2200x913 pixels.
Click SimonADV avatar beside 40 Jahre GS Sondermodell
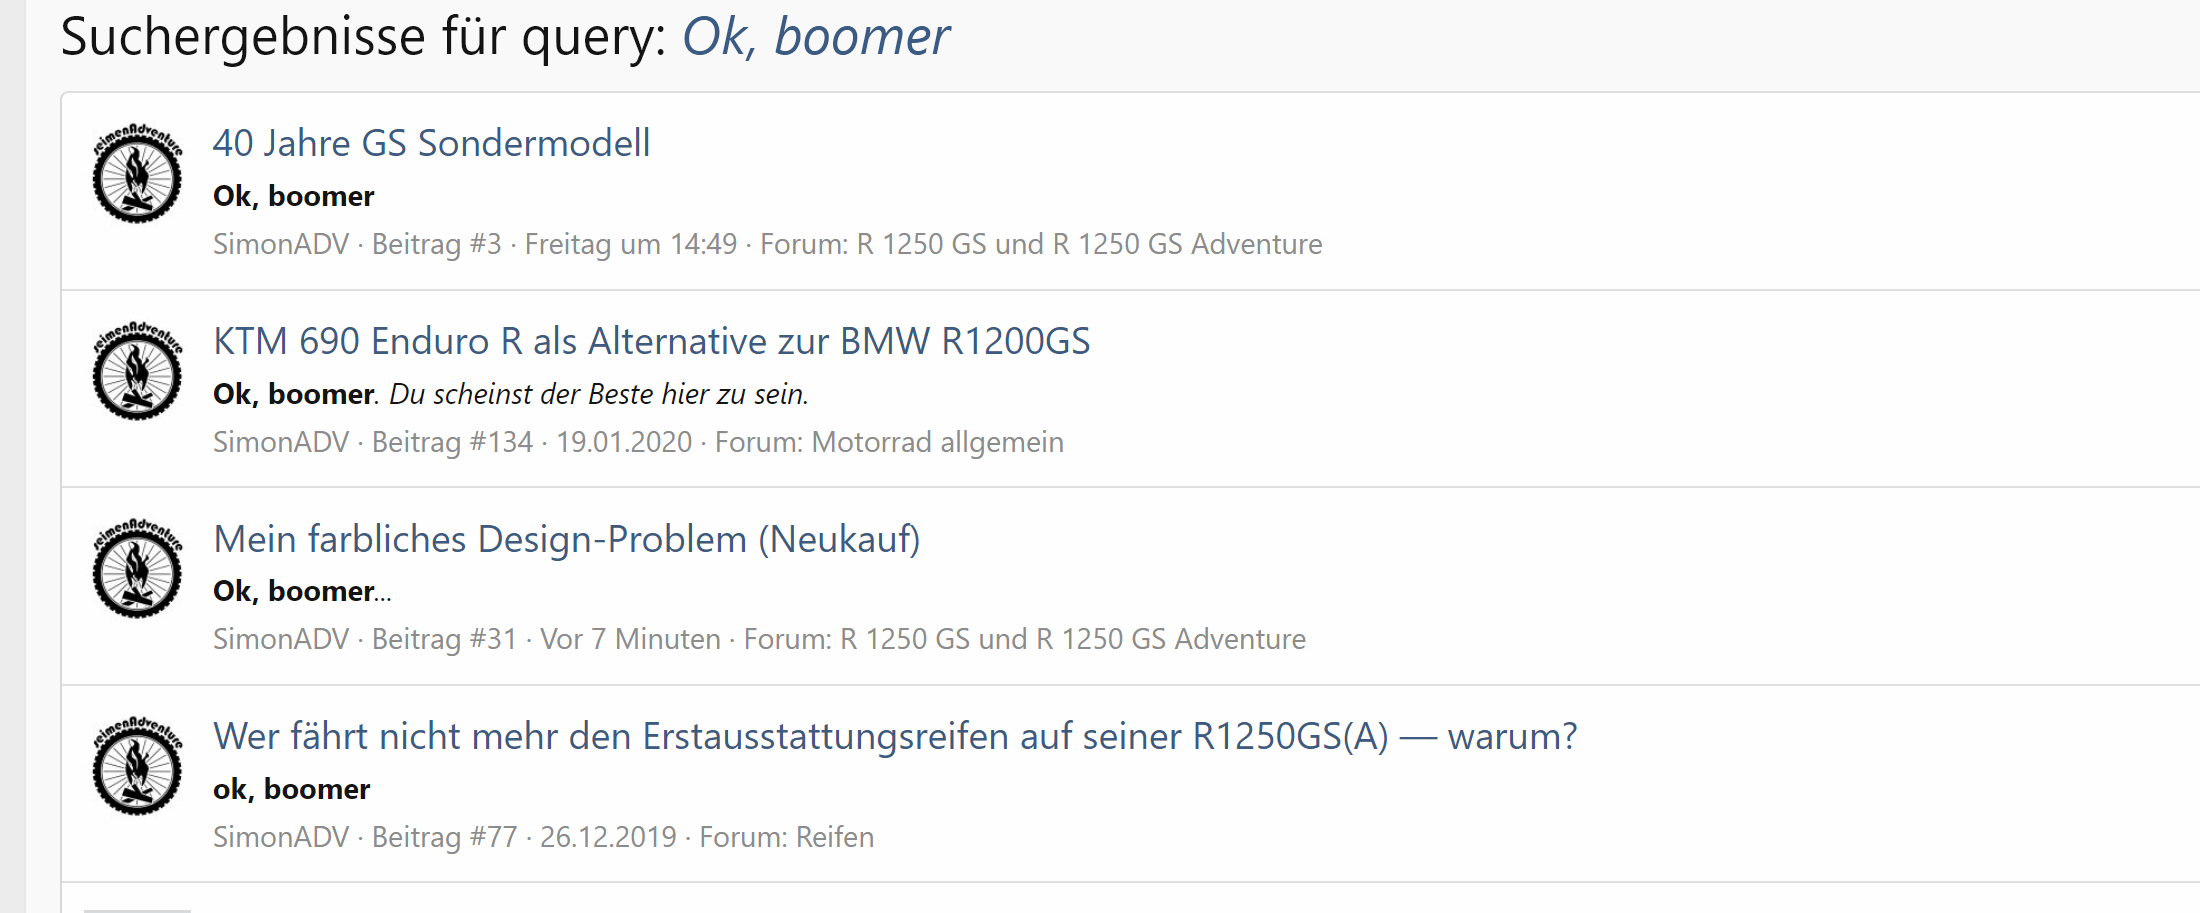pyautogui.click(x=137, y=174)
